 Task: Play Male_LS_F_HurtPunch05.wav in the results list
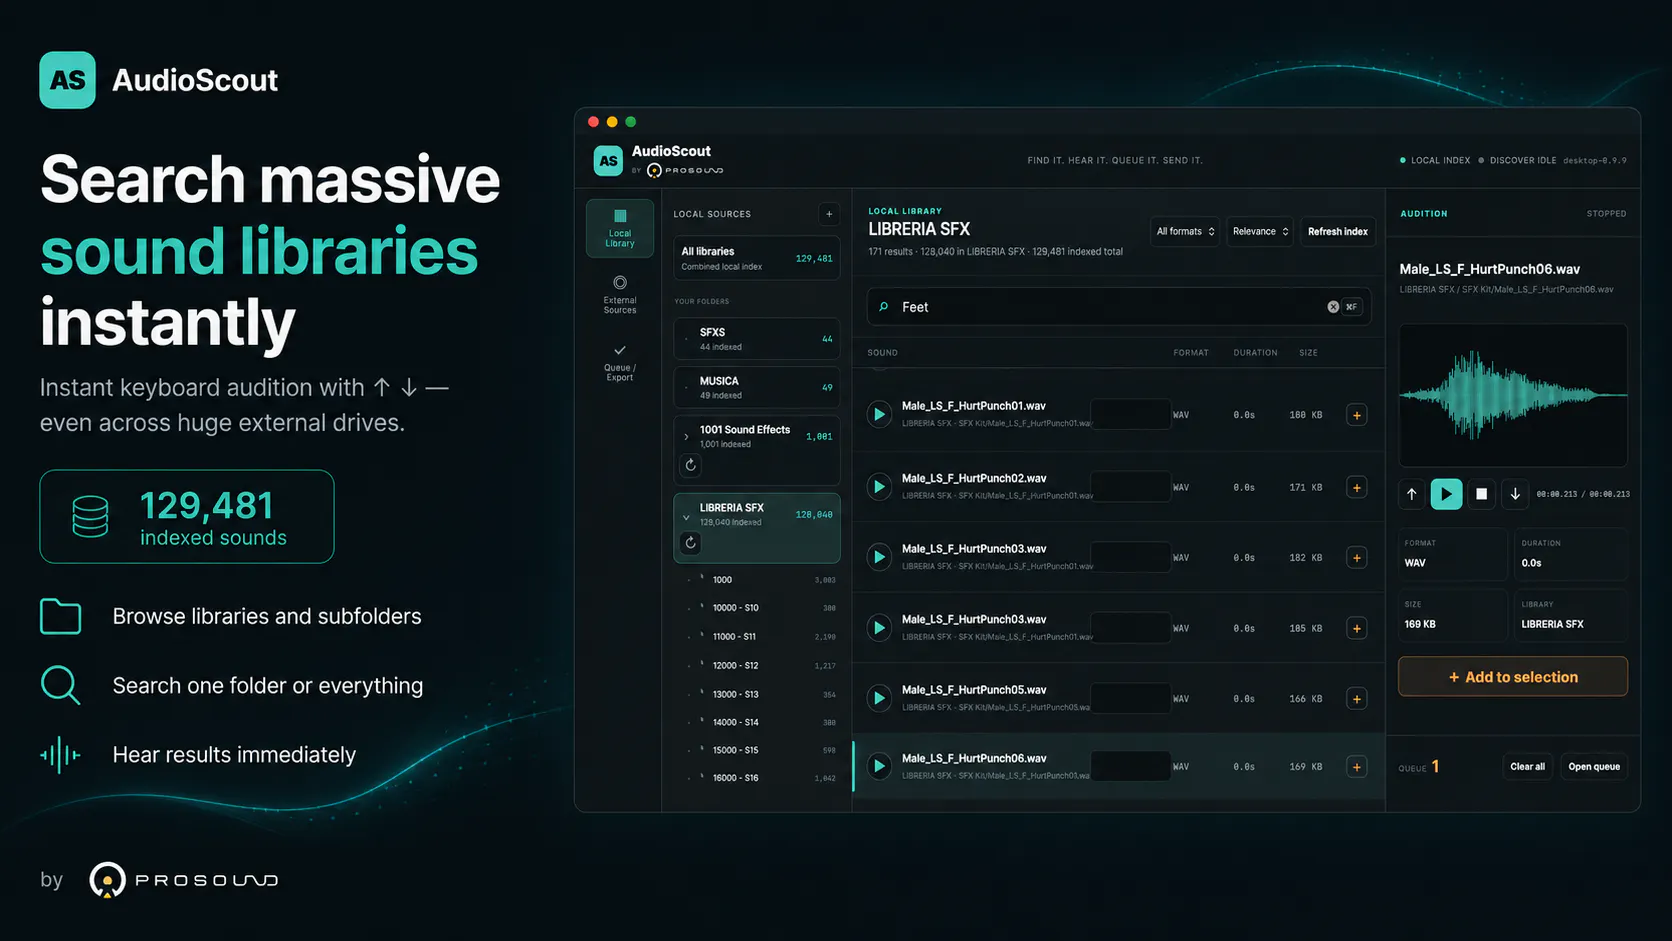tap(879, 698)
